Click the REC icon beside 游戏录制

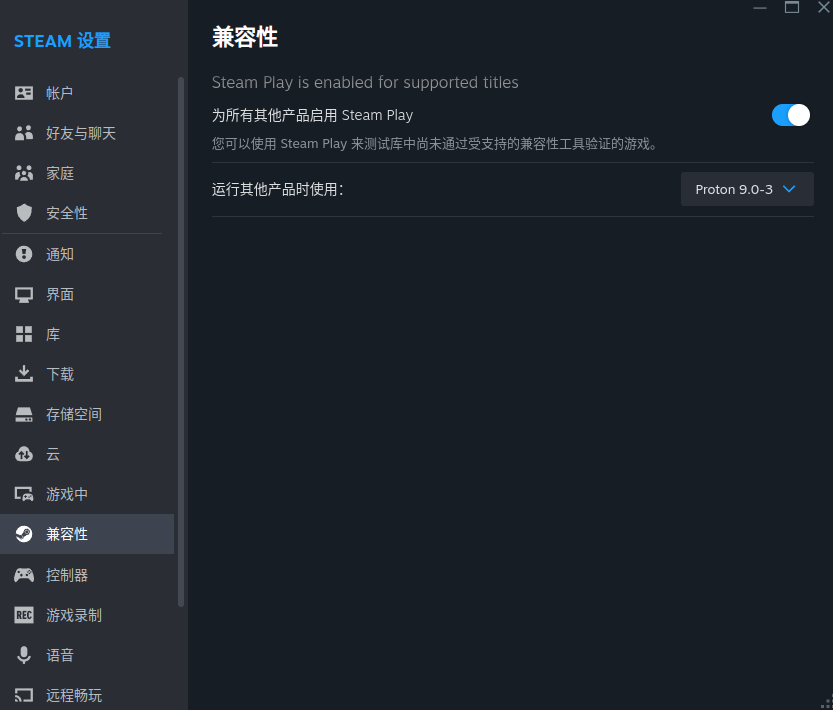[24, 615]
